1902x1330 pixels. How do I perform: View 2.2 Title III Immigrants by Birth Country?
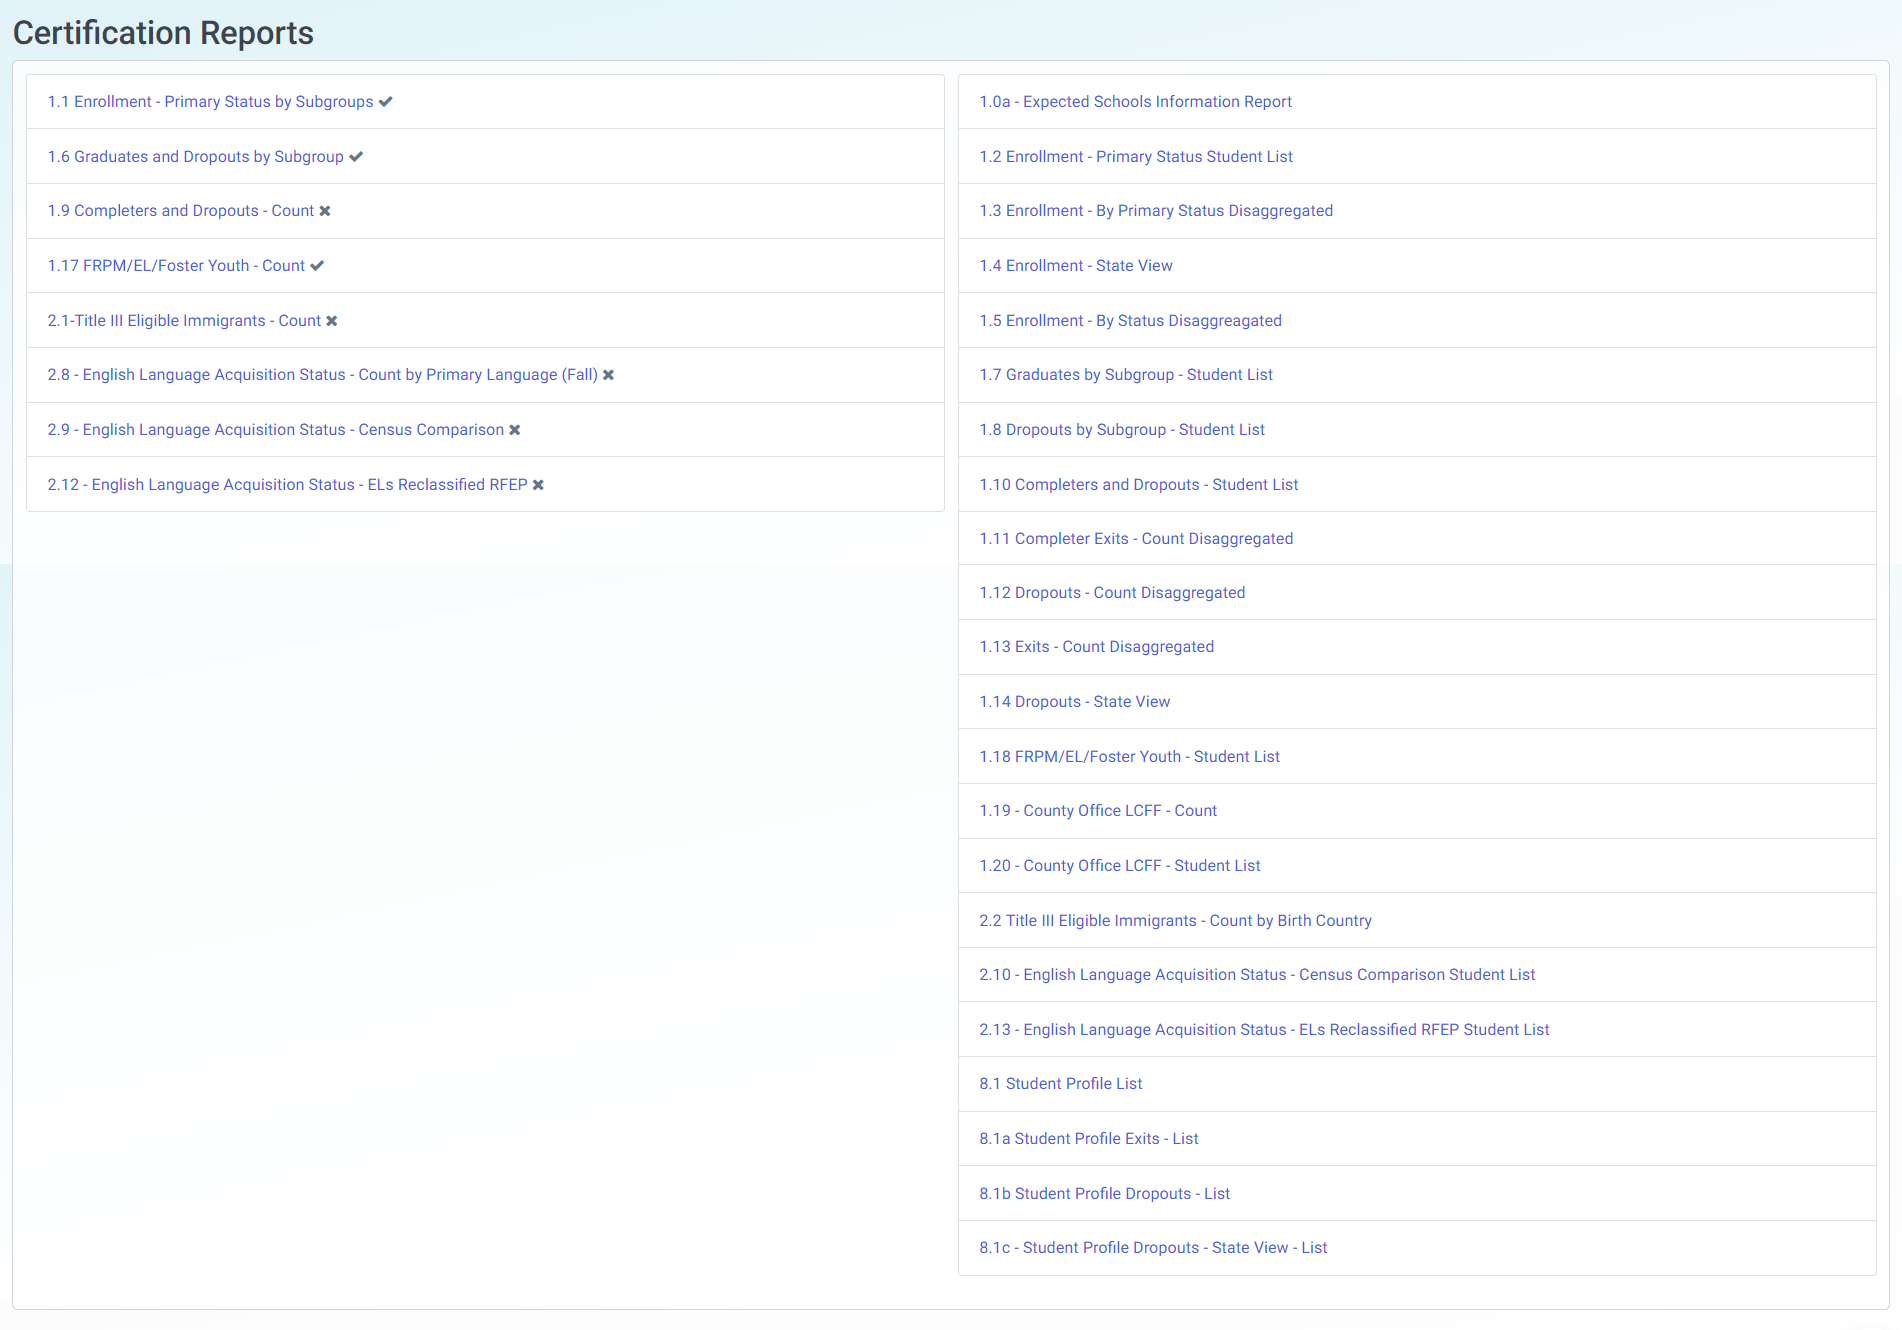tap(1175, 921)
